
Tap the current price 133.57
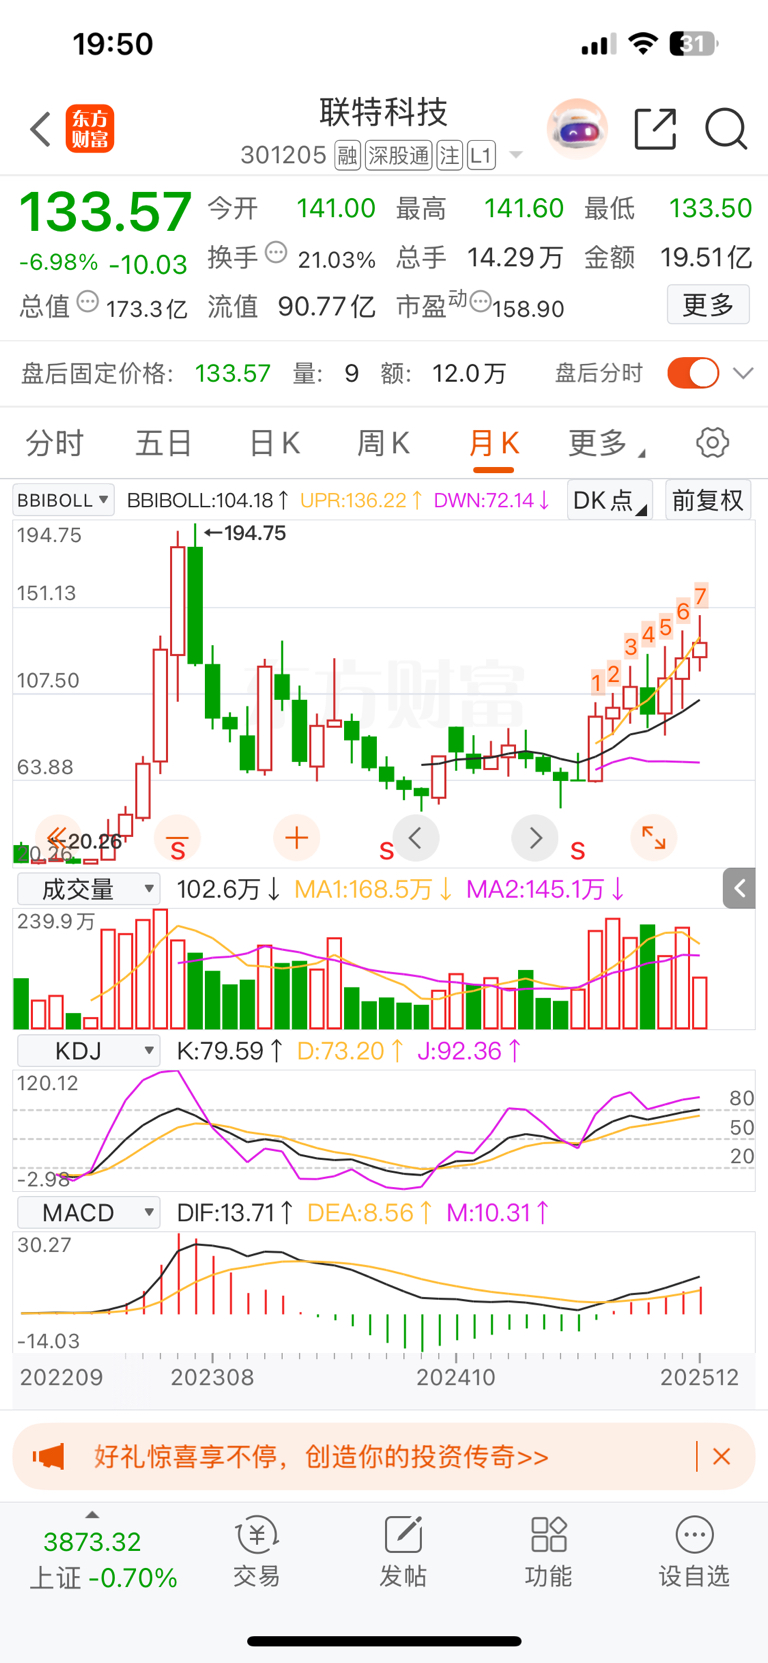point(105,212)
